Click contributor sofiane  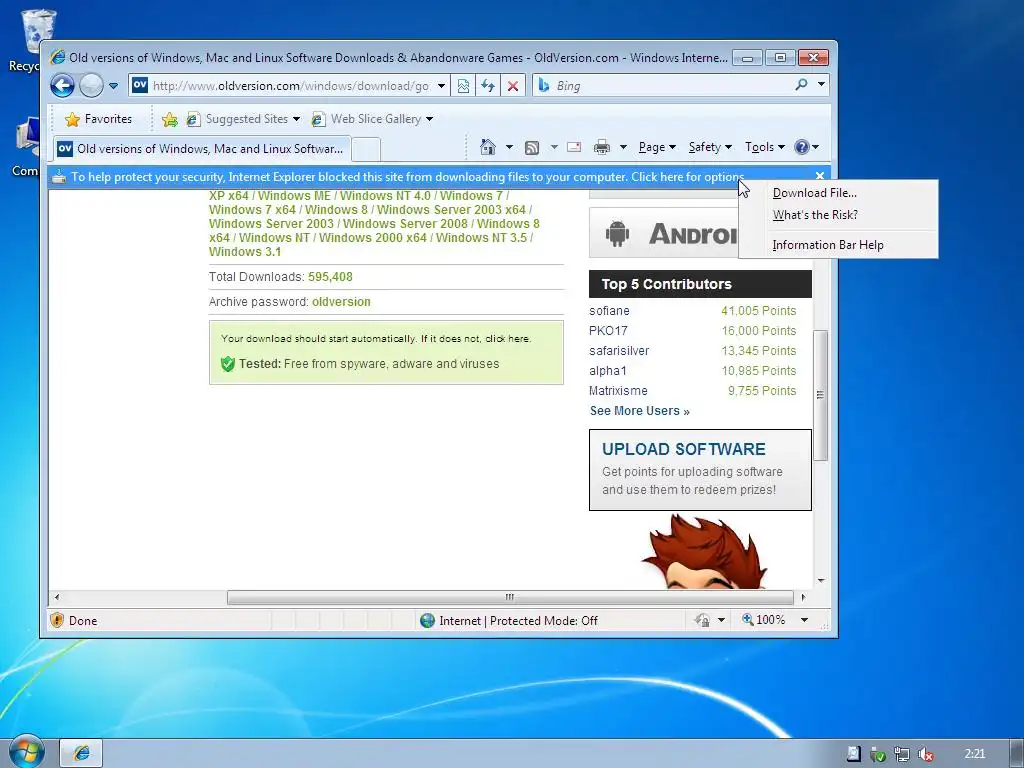pos(609,311)
